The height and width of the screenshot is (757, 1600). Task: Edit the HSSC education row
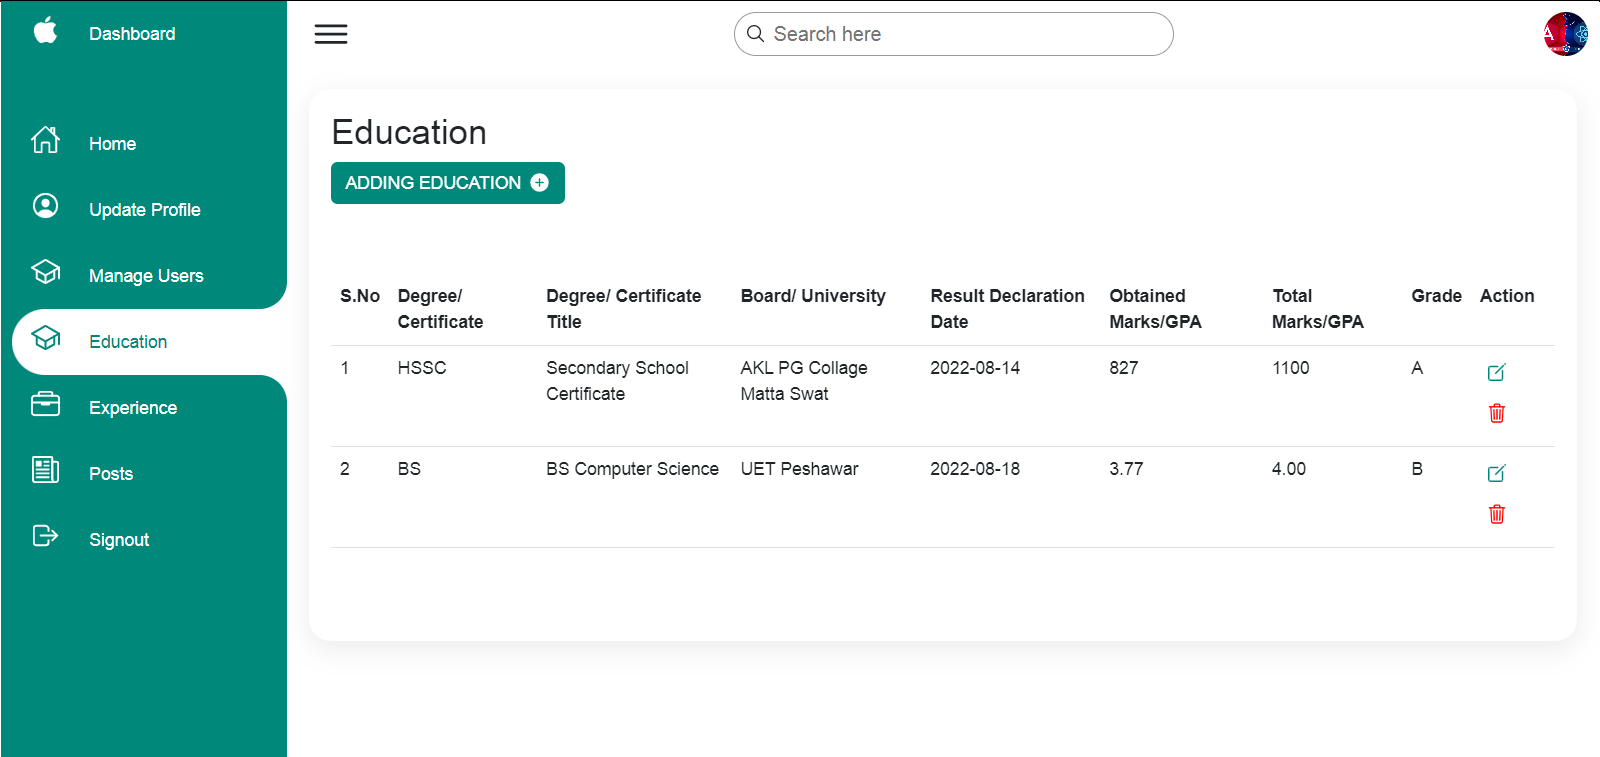1497,372
